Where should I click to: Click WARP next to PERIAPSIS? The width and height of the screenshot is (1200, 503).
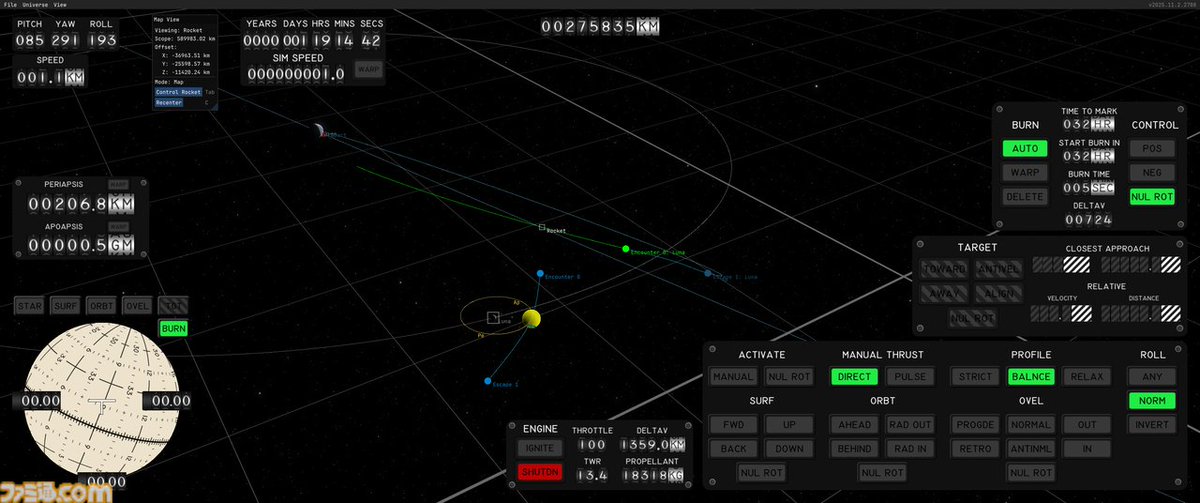[x=118, y=185]
